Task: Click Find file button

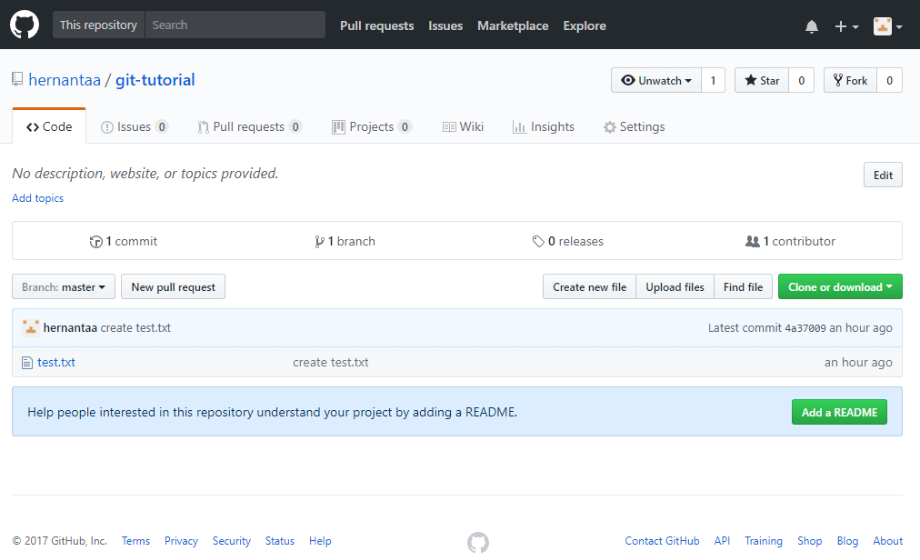Action: click(x=743, y=287)
